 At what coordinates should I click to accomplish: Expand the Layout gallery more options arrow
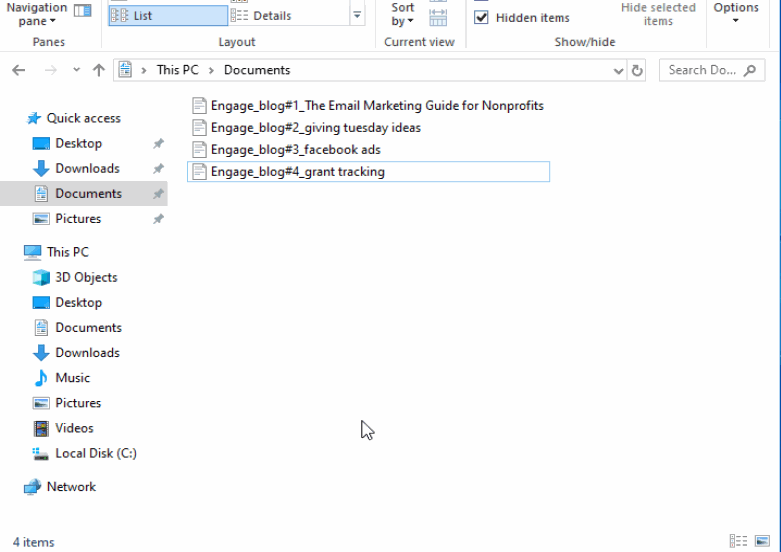pos(358,16)
